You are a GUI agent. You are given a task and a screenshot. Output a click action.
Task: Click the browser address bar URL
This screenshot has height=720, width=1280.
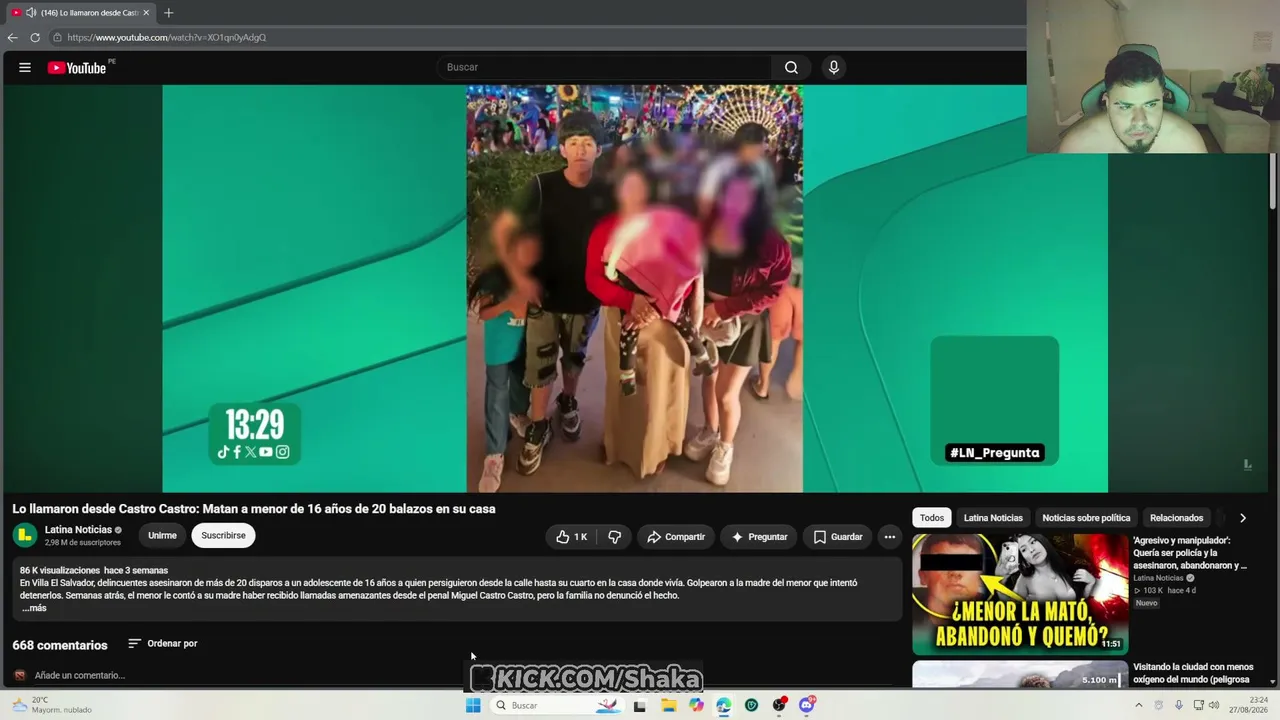[x=167, y=37]
